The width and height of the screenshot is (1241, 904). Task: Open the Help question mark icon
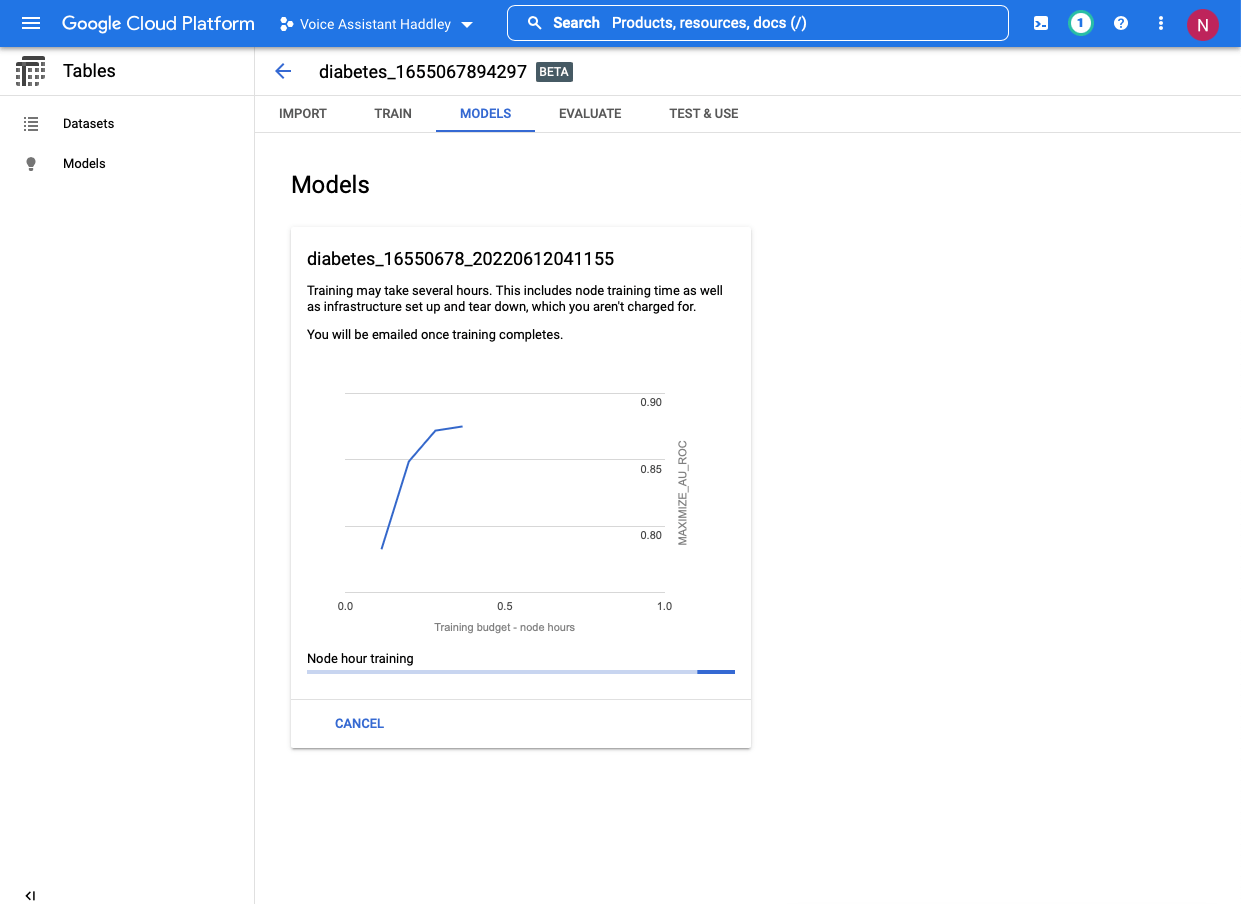point(1121,23)
